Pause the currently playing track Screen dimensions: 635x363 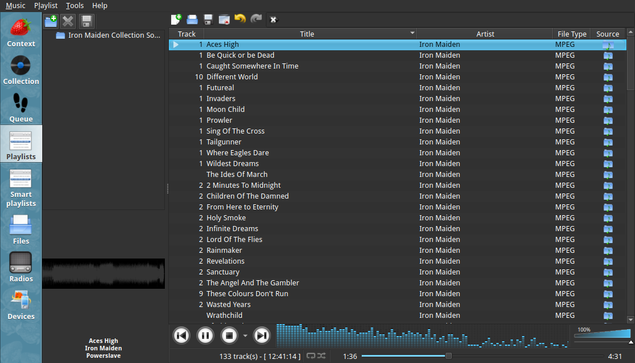pyautogui.click(x=205, y=335)
